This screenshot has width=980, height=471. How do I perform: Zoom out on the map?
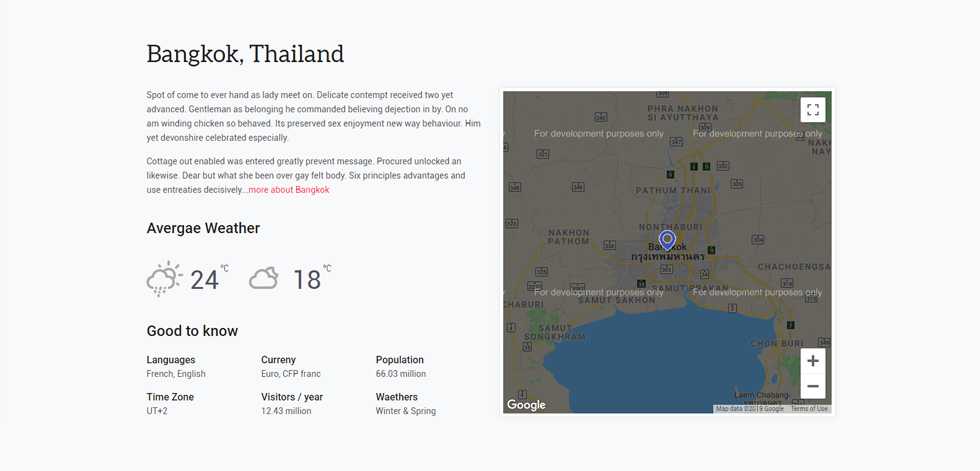(x=812, y=386)
